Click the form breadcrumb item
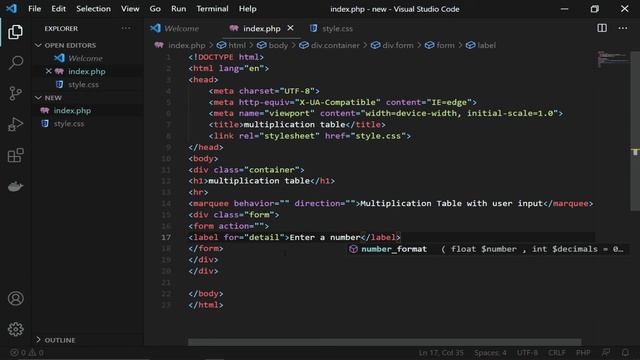 click(440, 45)
